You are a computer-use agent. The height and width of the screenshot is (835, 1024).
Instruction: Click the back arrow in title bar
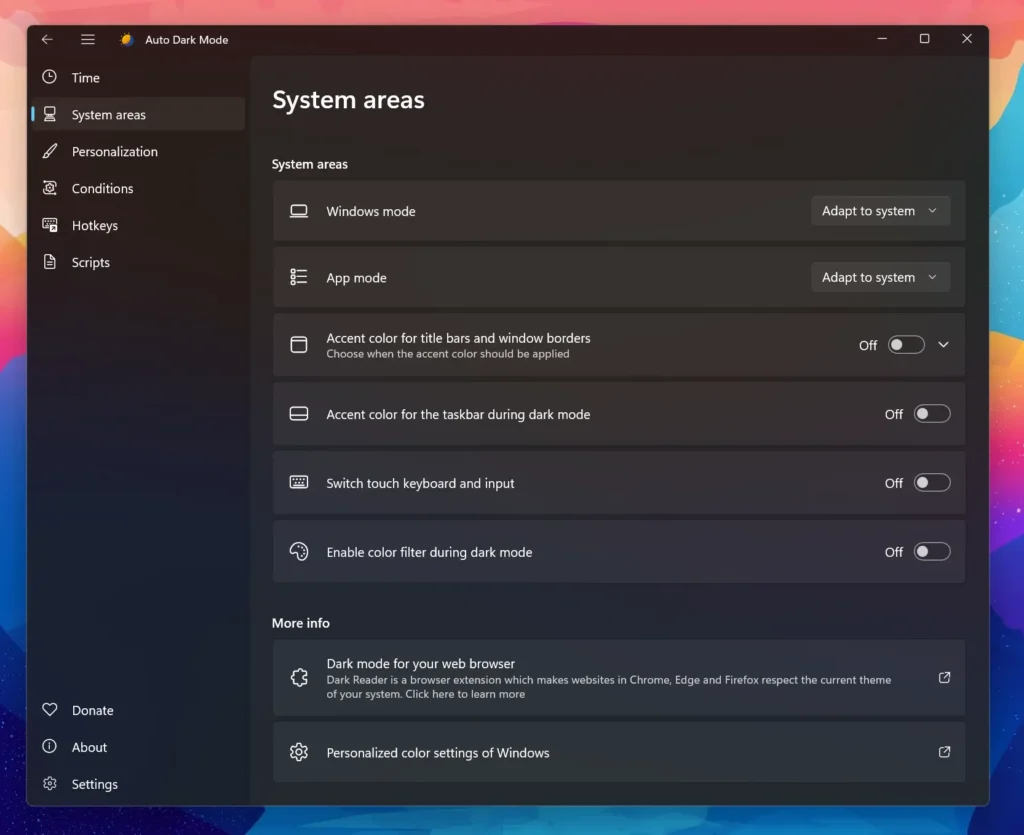coord(47,39)
